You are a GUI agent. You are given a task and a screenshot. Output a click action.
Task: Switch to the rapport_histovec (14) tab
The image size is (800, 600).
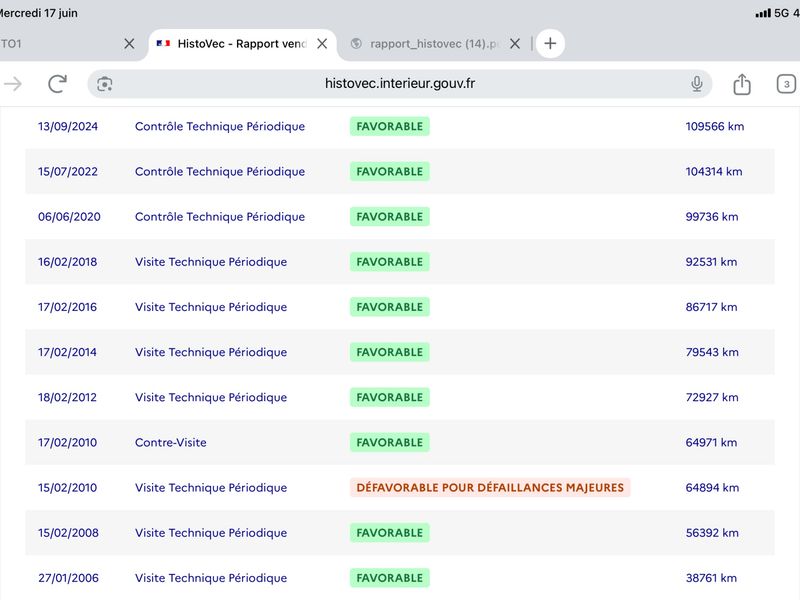(434, 44)
